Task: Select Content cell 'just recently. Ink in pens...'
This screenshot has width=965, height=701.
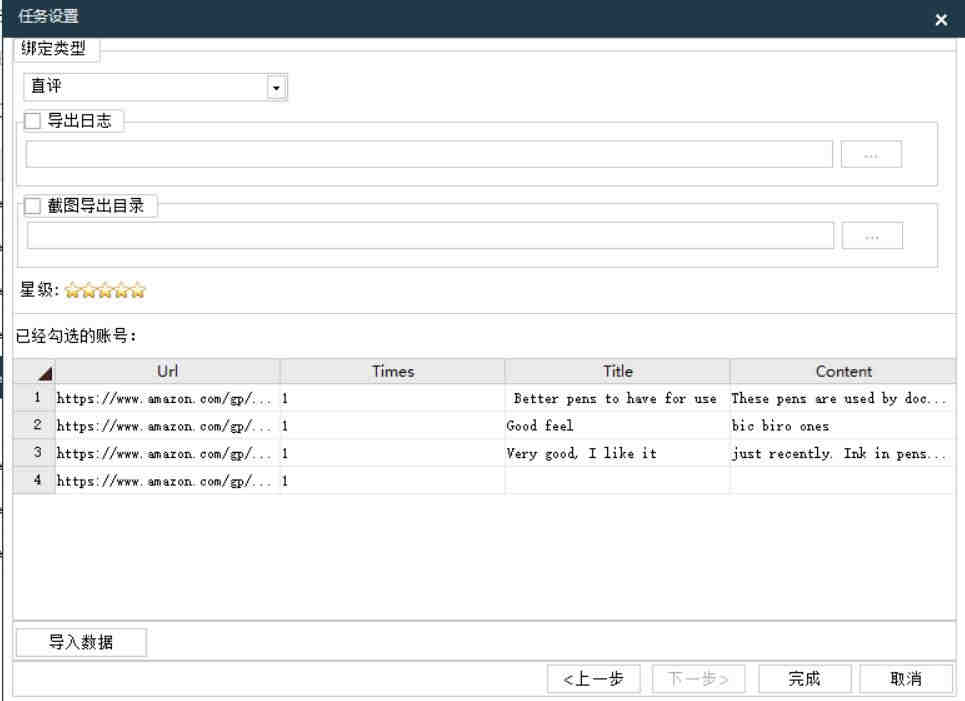Action: tap(843, 453)
